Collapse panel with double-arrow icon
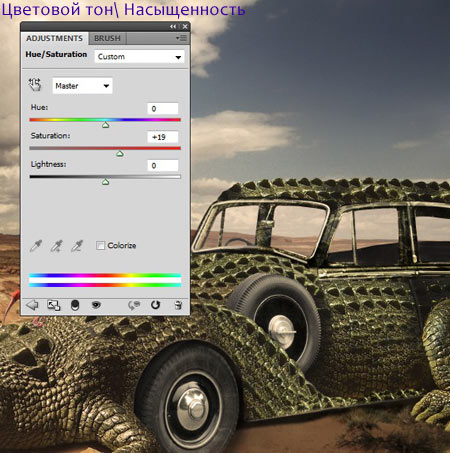 tap(173, 26)
